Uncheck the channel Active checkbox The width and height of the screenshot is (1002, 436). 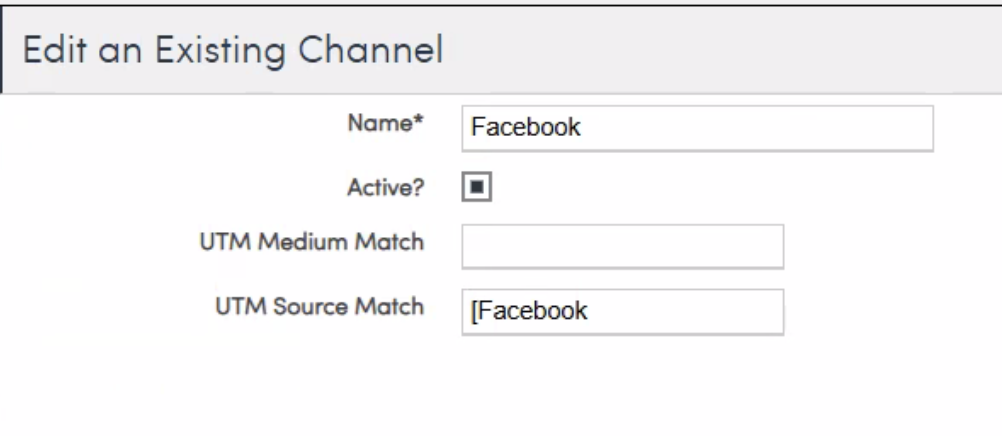[x=478, y=187]
